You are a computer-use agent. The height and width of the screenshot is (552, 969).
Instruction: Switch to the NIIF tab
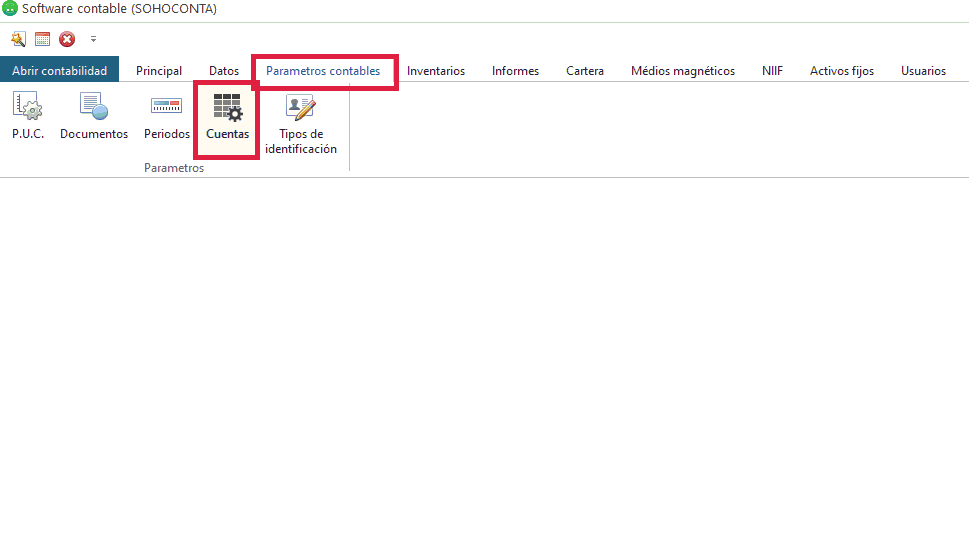click(x=772, y=71)
